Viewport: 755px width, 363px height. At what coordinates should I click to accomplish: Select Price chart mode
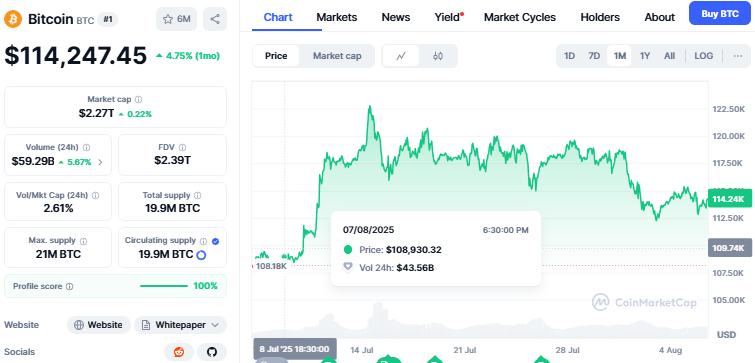click(276, 56)
